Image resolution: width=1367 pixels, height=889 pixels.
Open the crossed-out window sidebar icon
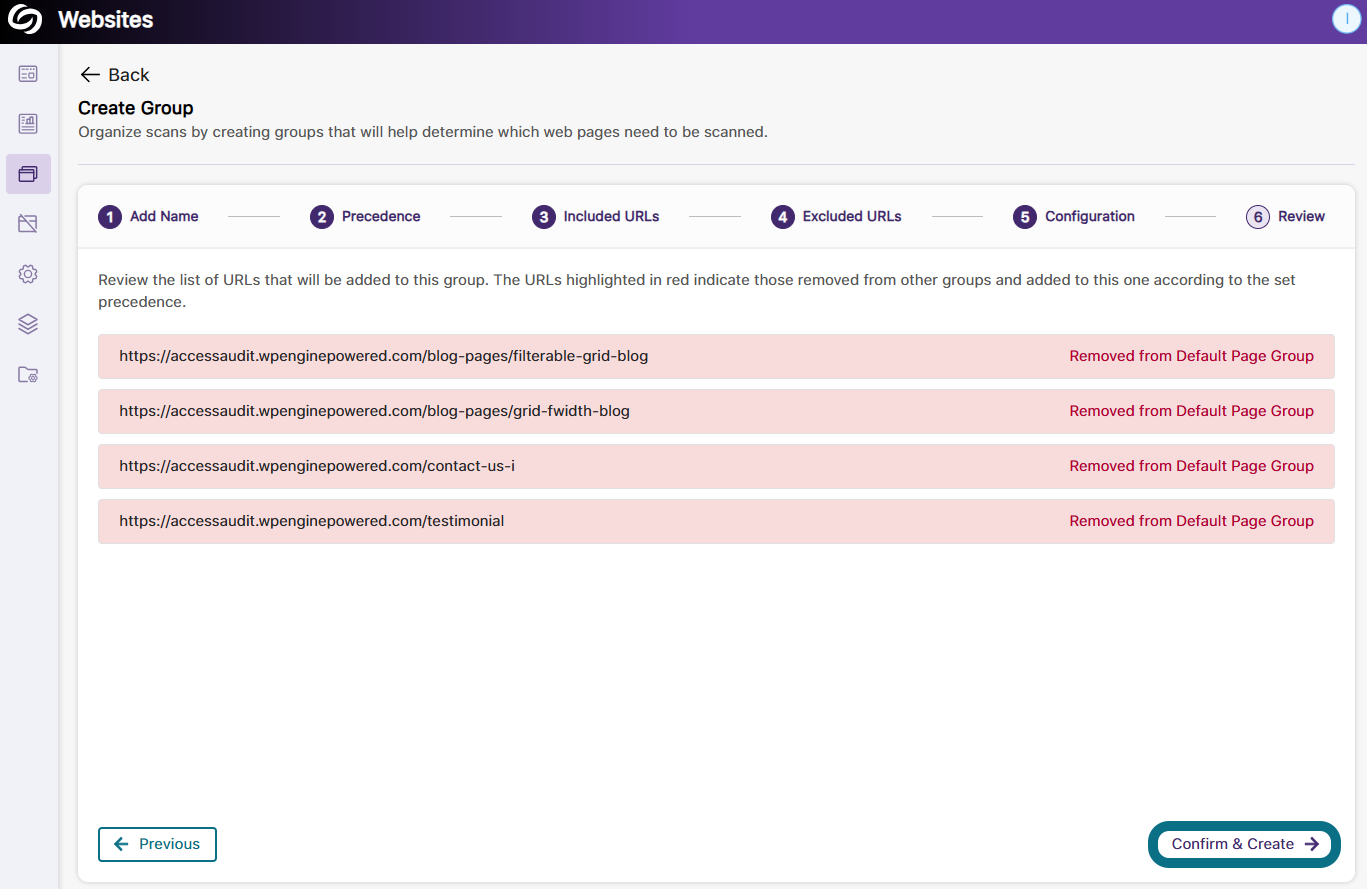[x=28, y=224]
